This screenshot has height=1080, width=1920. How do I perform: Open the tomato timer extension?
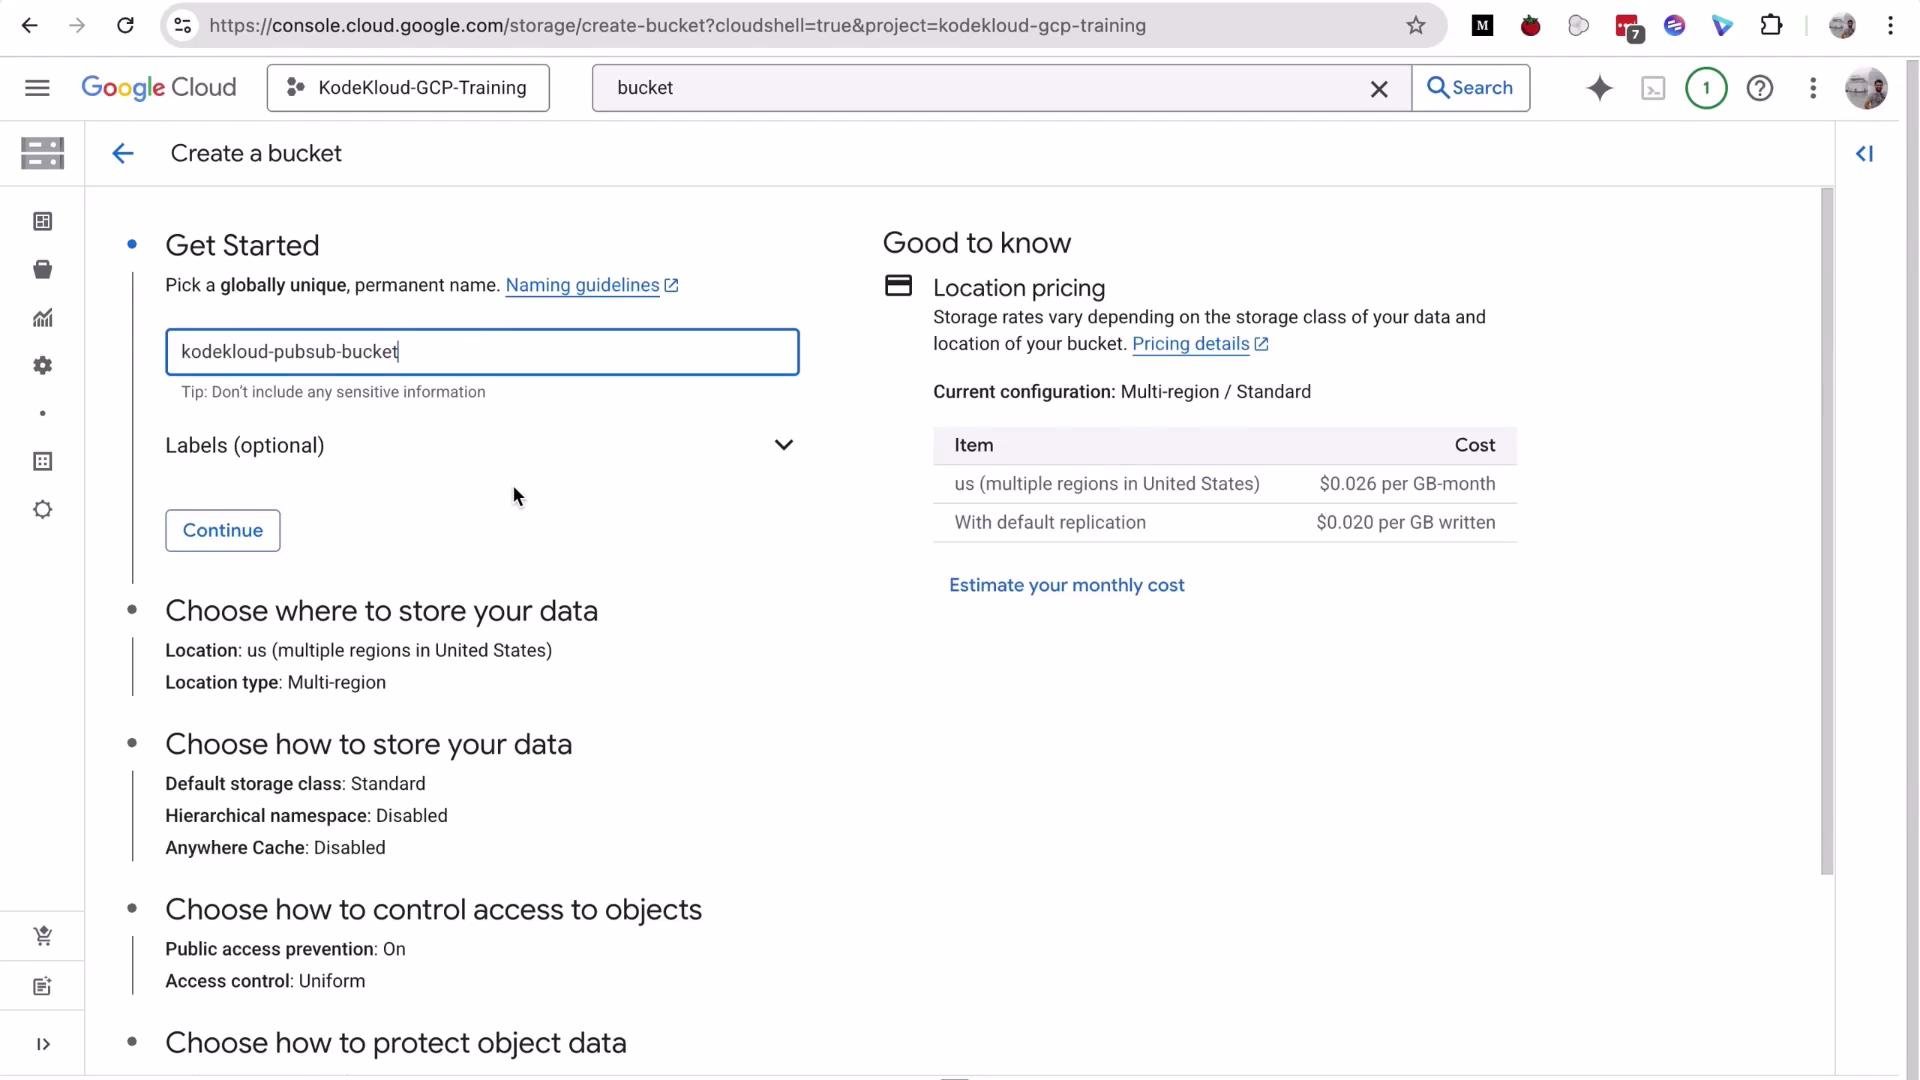[1530, 26]
